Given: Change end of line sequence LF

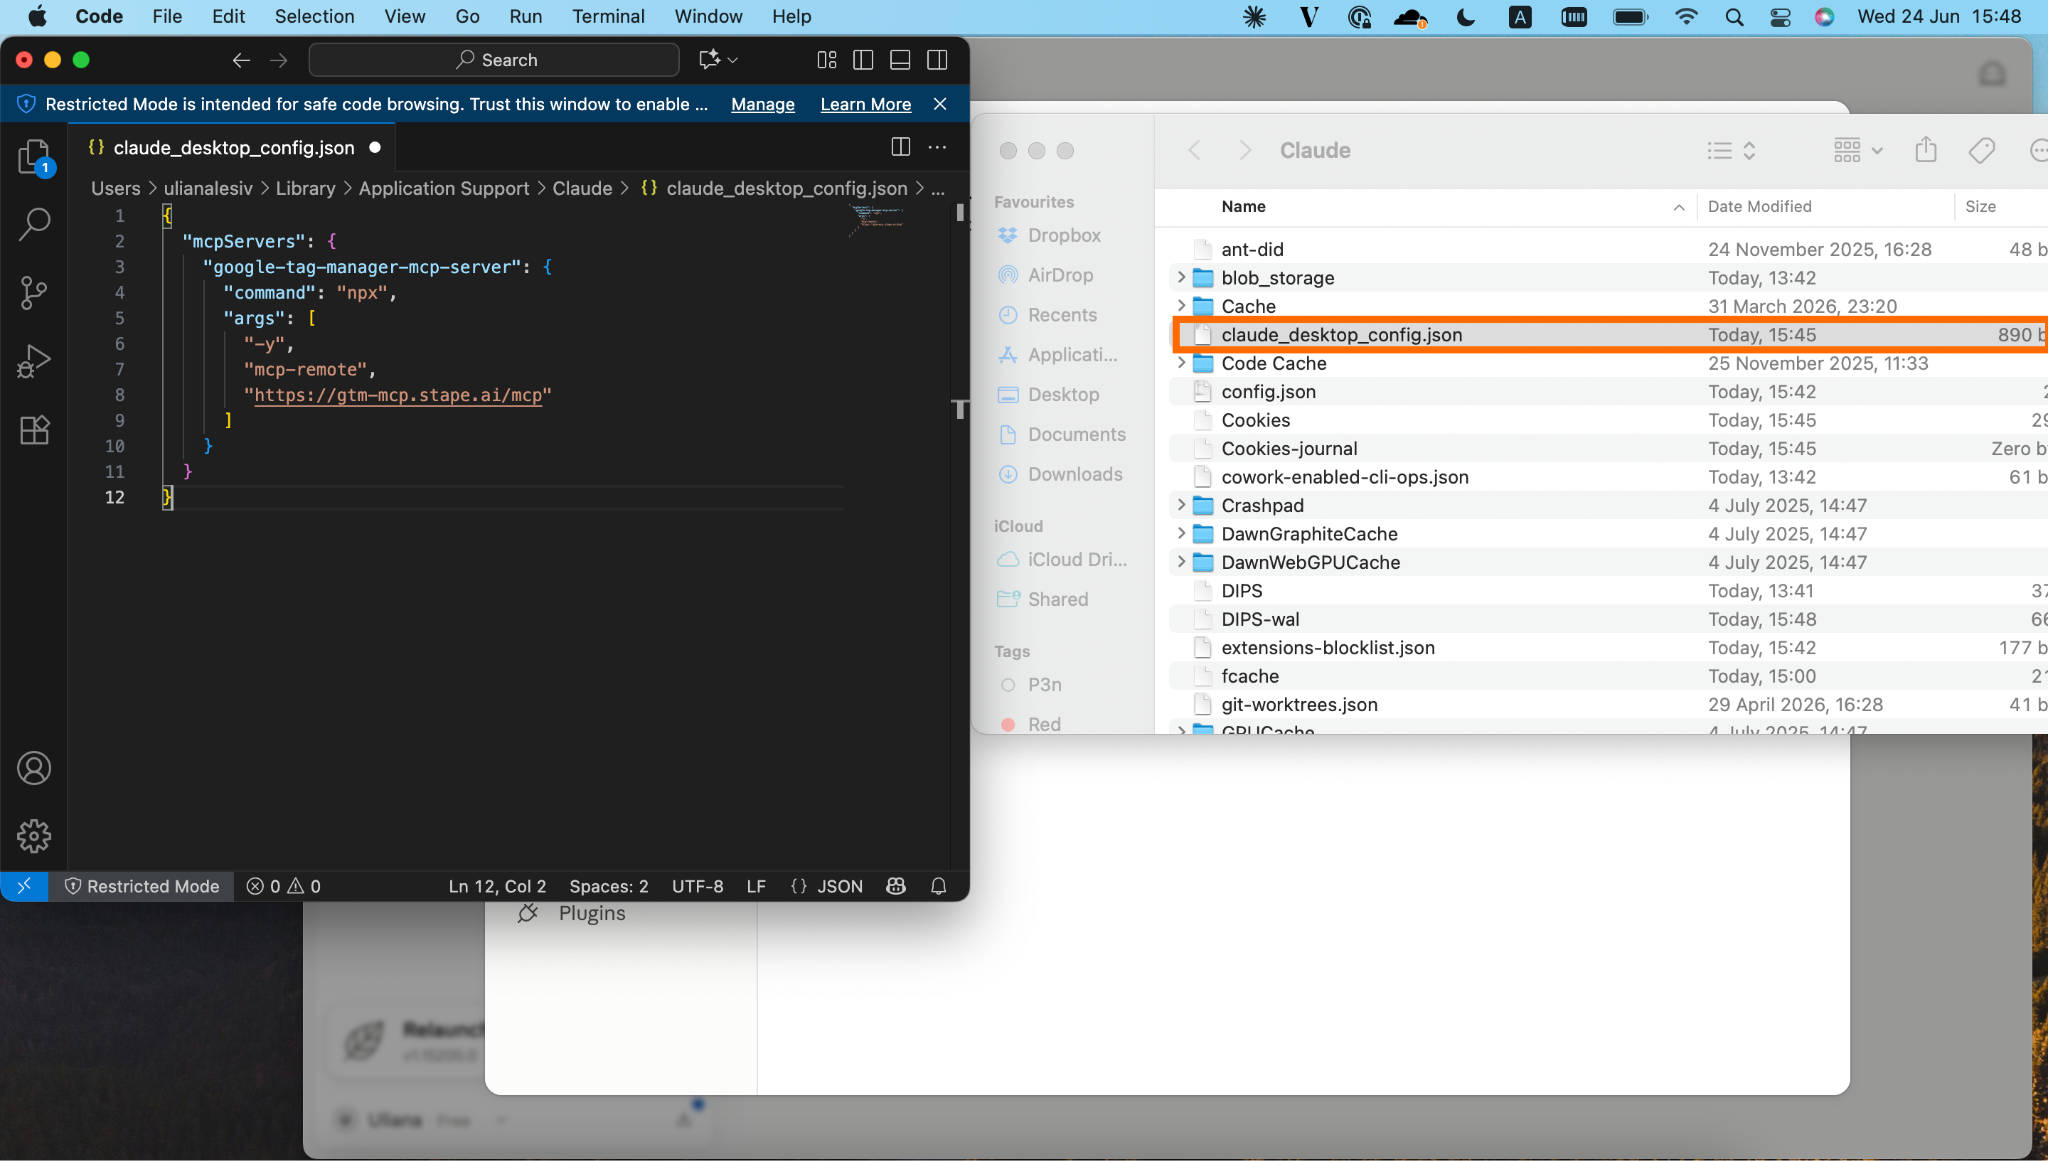Looking at the screenshot, I should tap(756, 886).
